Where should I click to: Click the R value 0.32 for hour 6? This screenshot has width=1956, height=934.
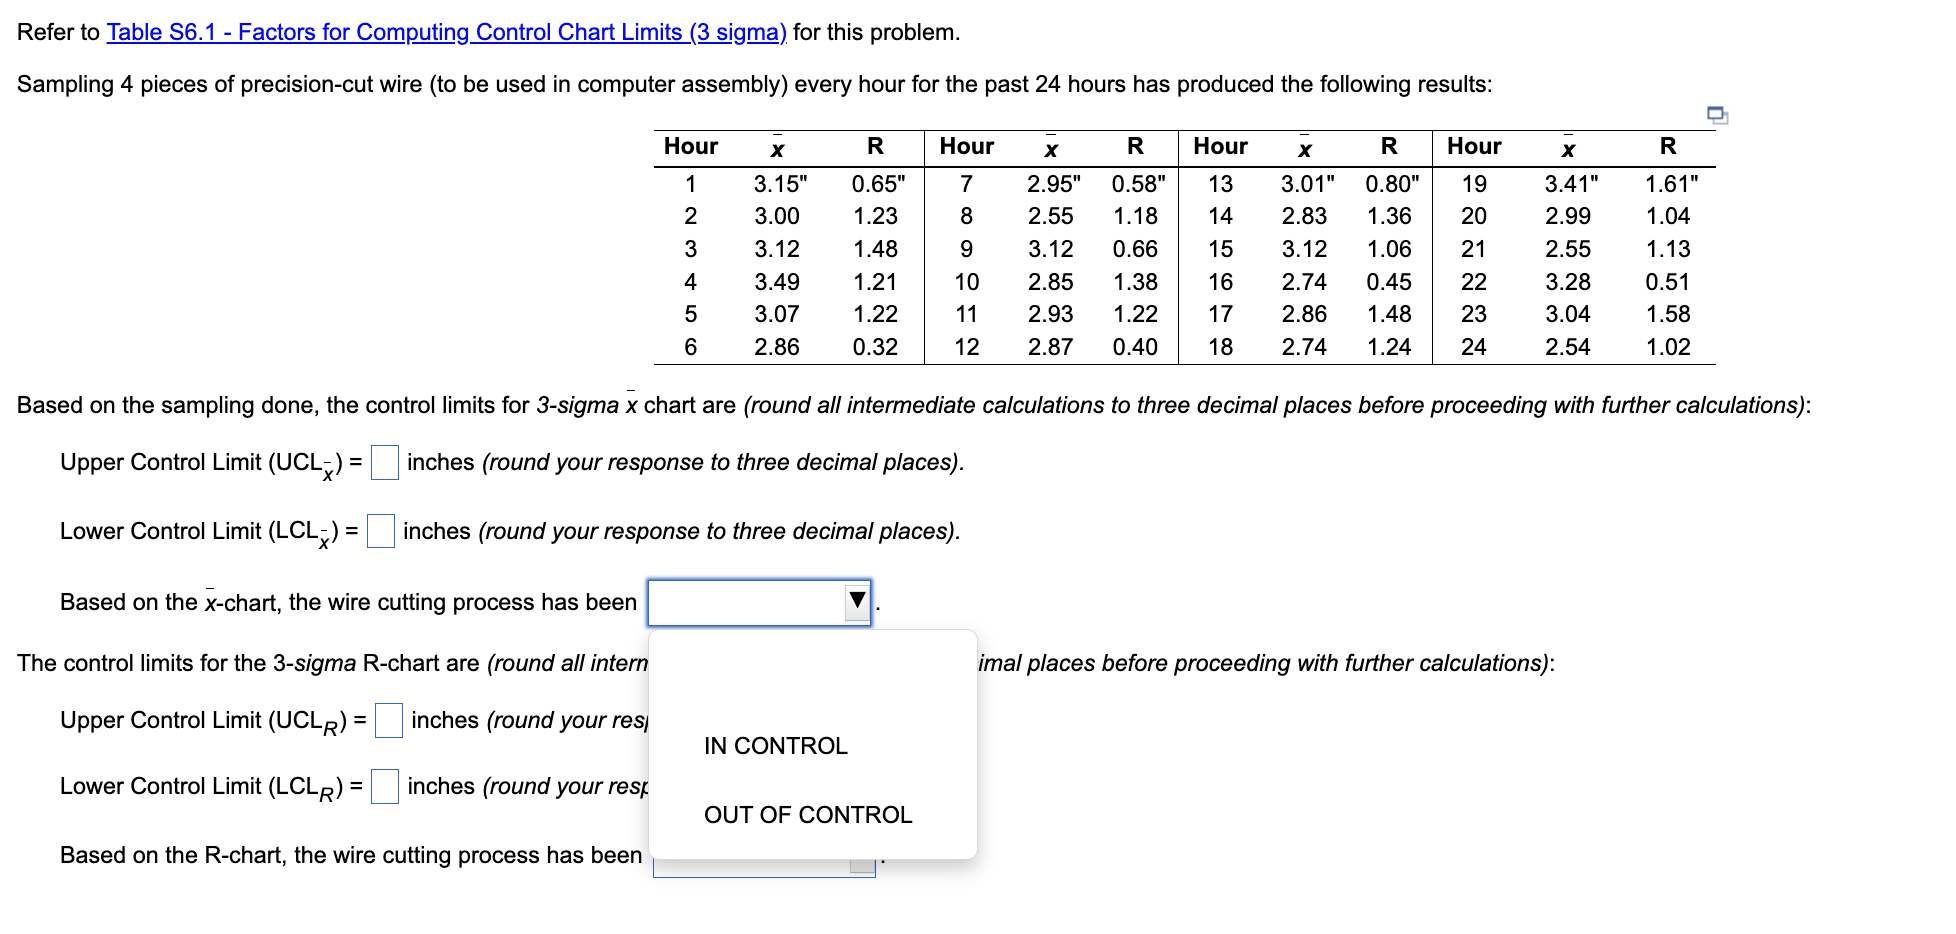click(875, 347)
